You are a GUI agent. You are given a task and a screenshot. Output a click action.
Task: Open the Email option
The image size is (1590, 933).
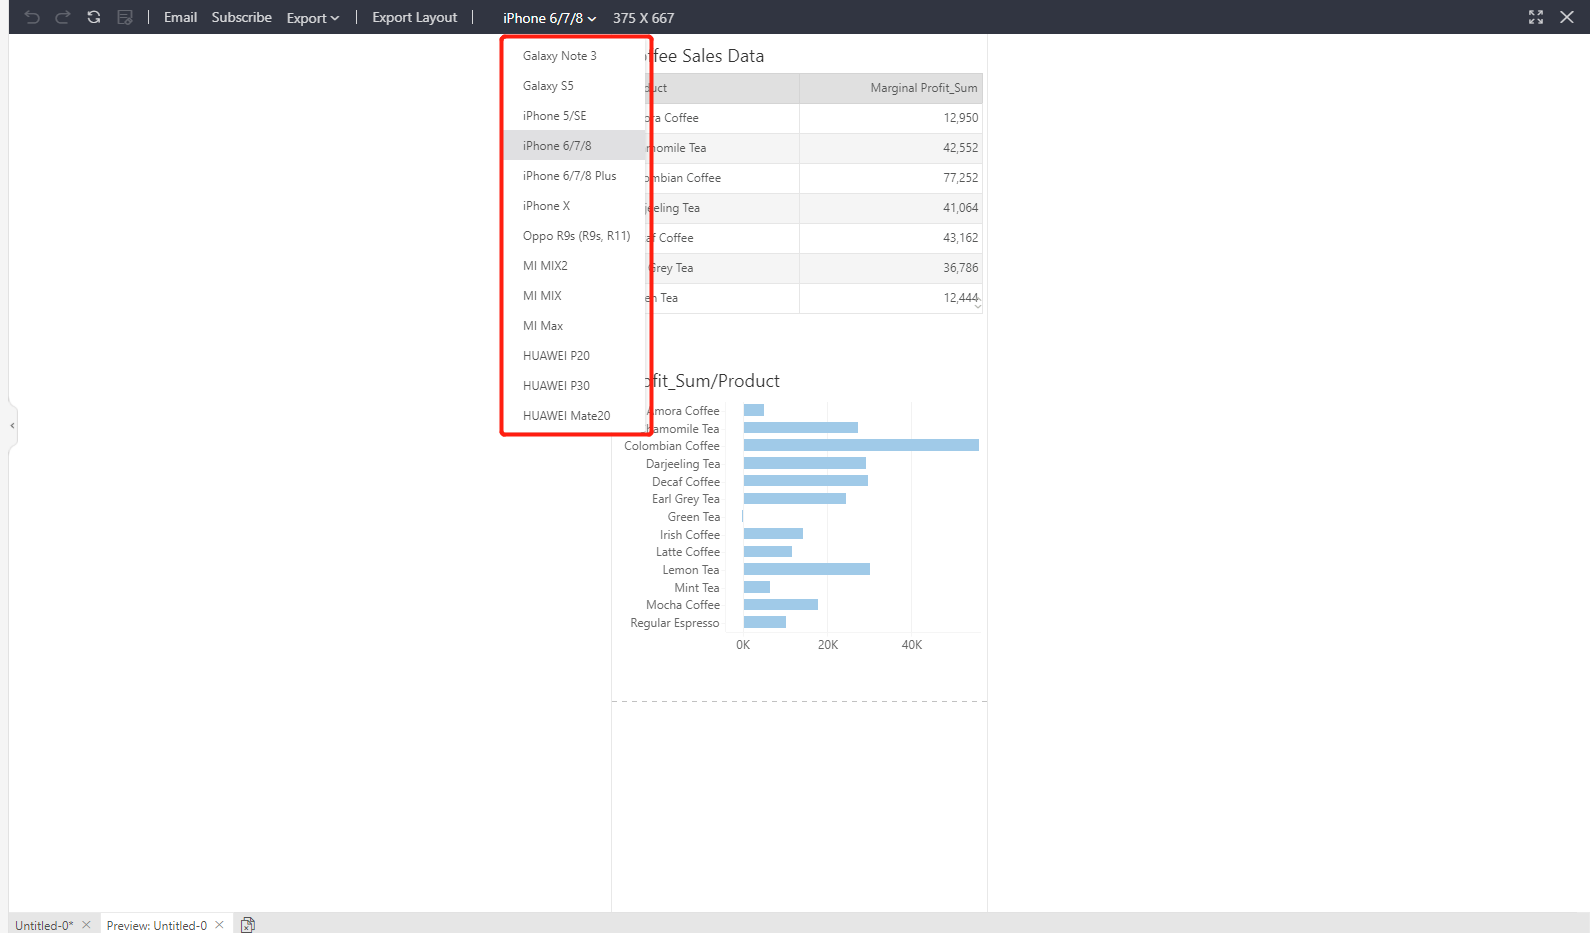180,17
